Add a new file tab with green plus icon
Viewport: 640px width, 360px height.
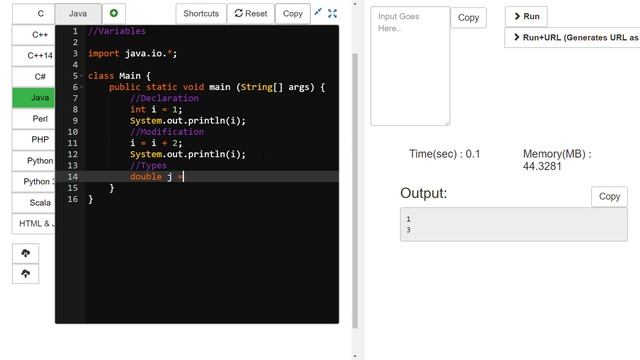(x=114, y=13)
